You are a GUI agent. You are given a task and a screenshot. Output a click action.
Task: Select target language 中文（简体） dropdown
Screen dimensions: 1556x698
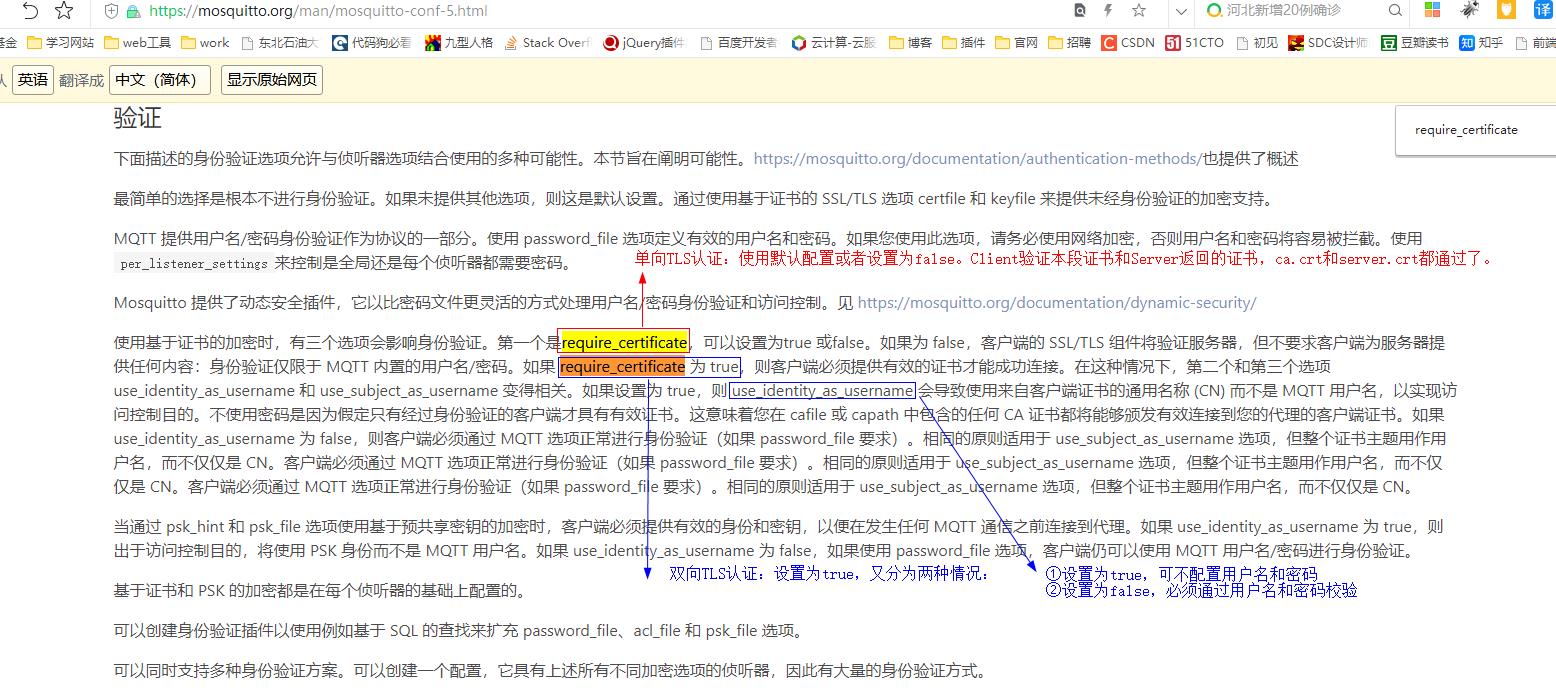pos(160,80)
